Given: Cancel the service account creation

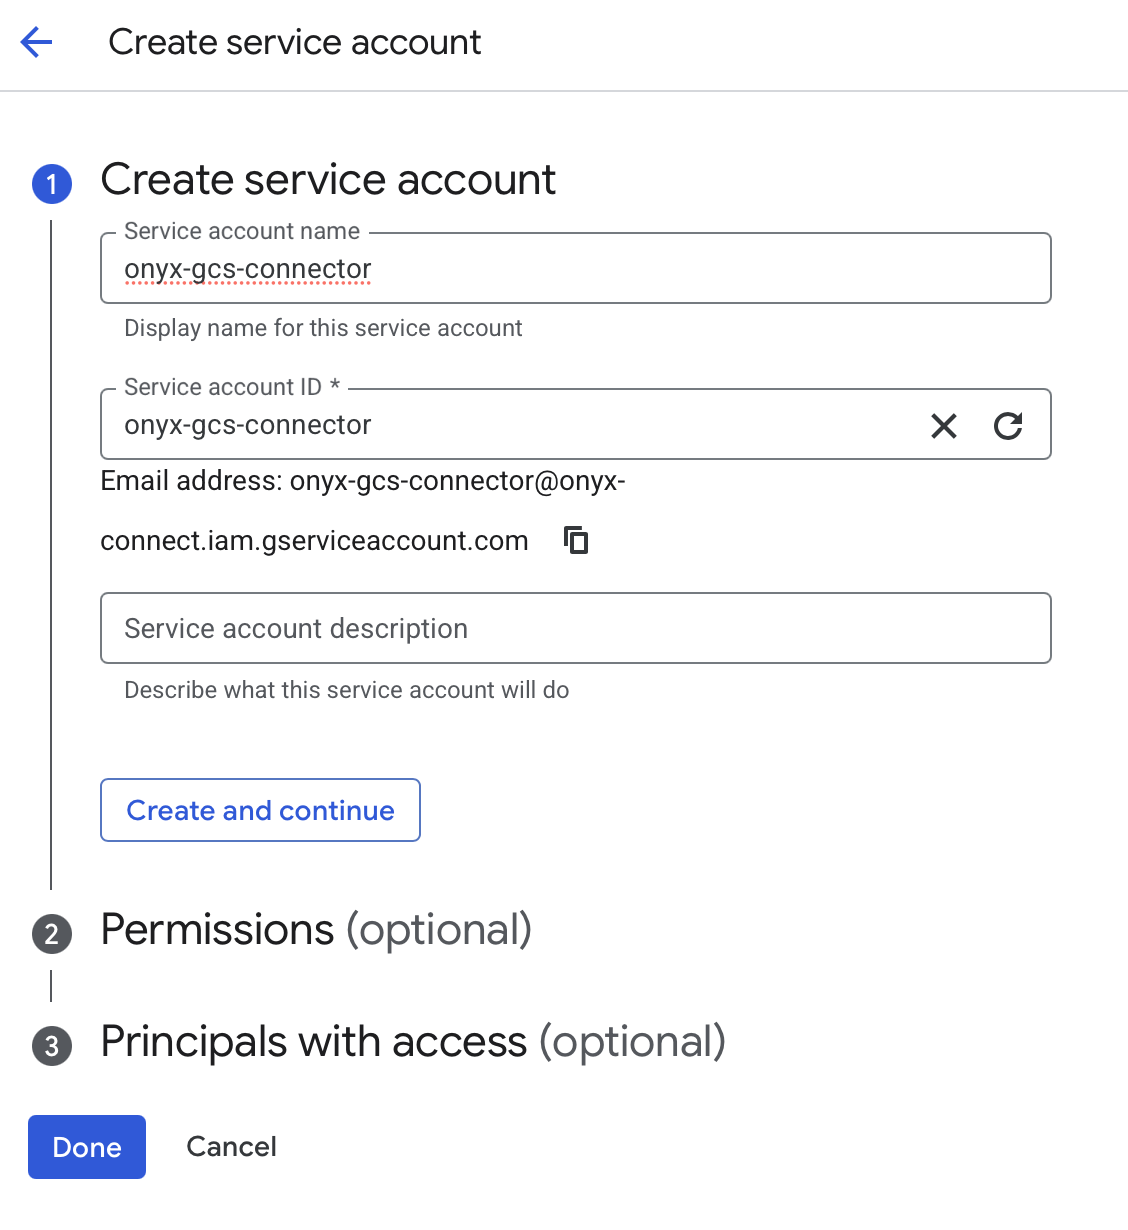Looking at the screenshot, I should (x=231, y=1146).
